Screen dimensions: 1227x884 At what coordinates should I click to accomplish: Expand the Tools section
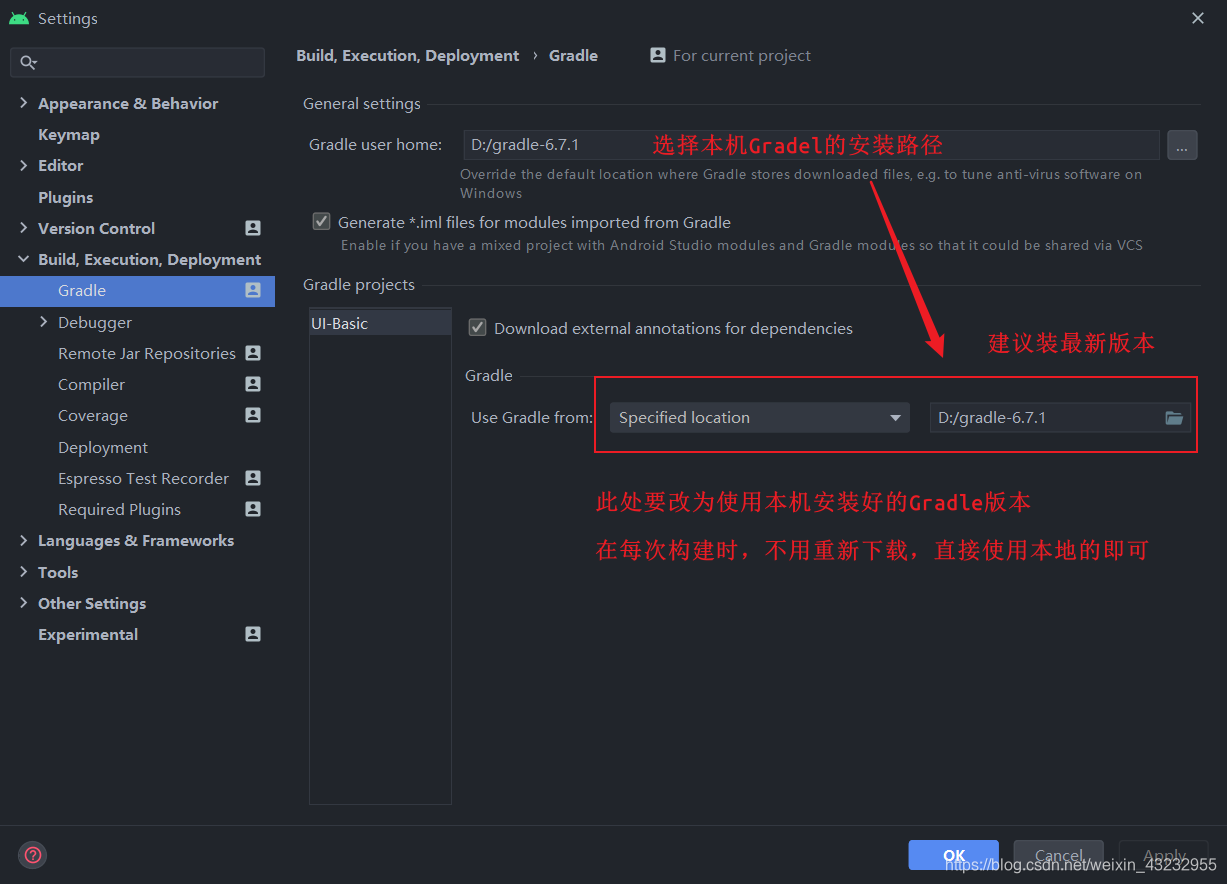tap(24, 572)
